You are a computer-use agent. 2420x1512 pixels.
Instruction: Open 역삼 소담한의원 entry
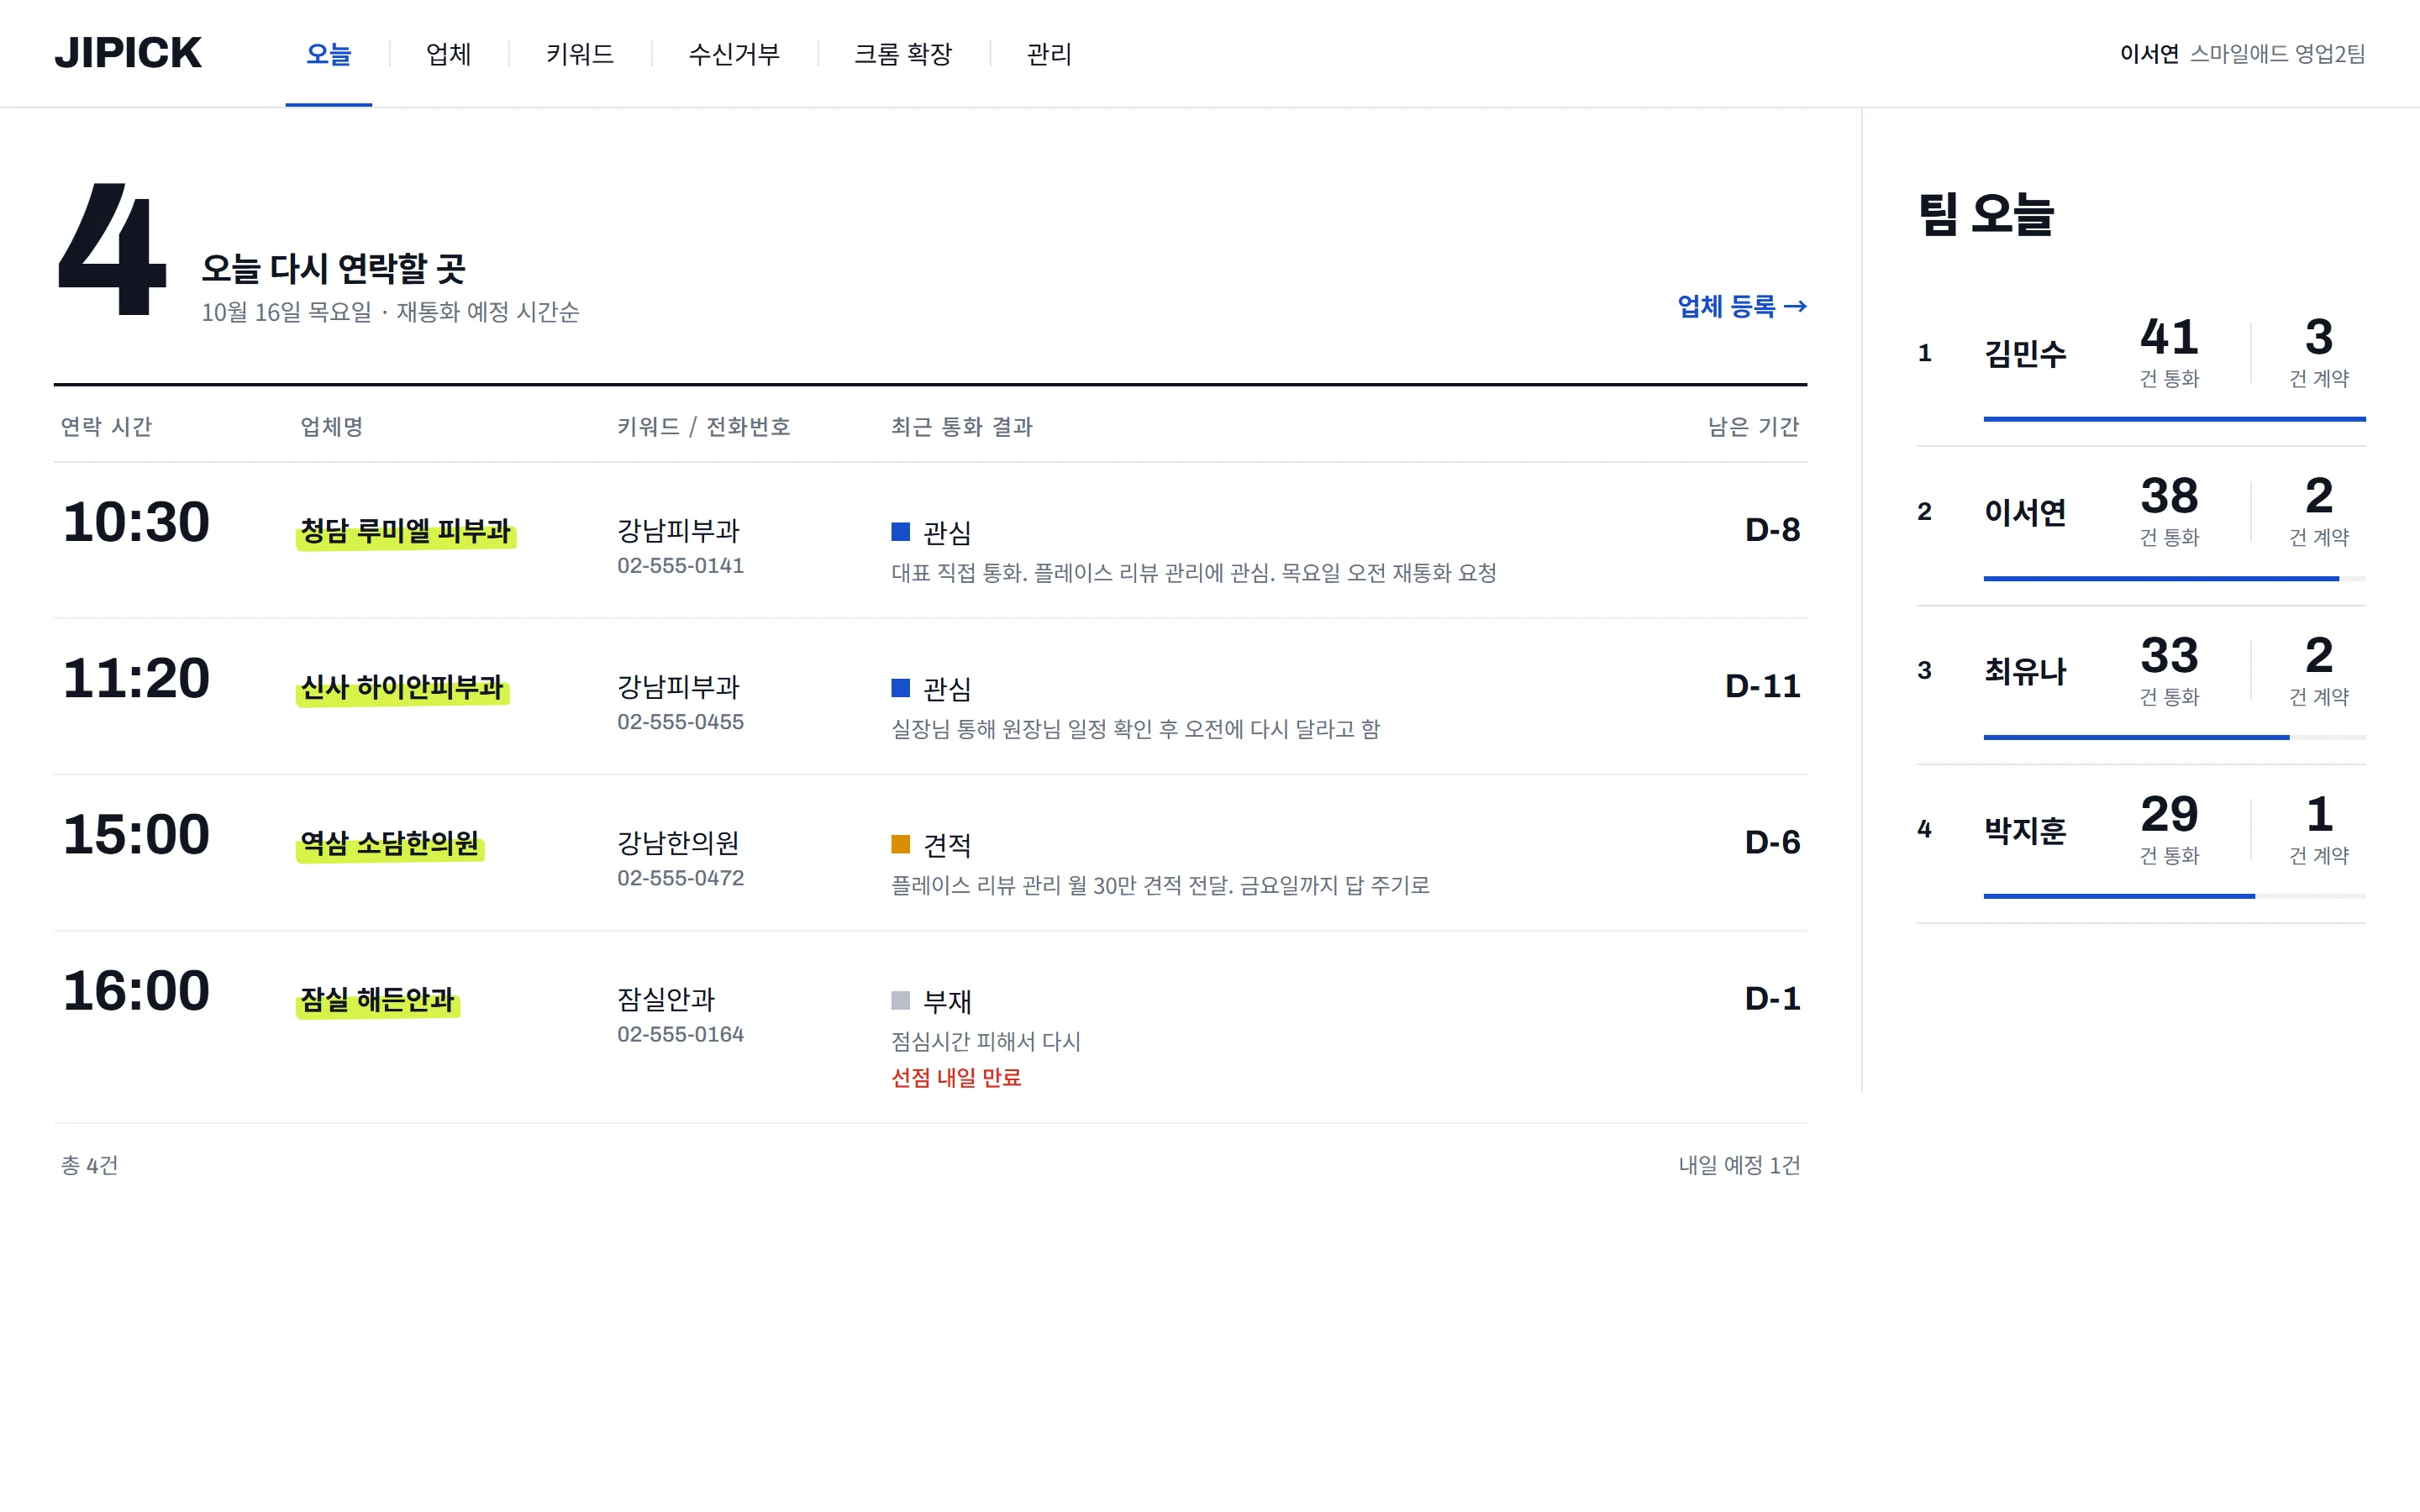tap(389, 843)
